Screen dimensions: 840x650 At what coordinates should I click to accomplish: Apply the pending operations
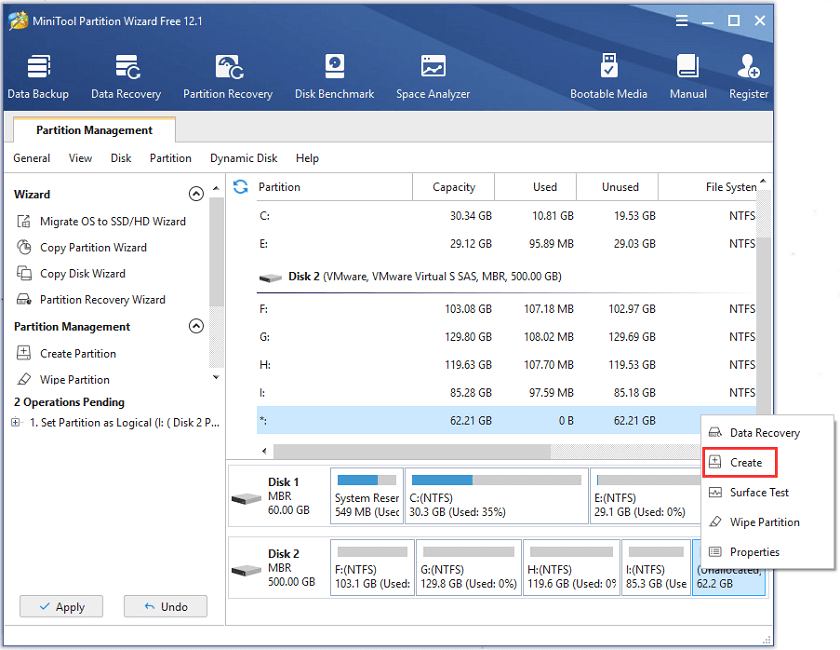point(61,606)
